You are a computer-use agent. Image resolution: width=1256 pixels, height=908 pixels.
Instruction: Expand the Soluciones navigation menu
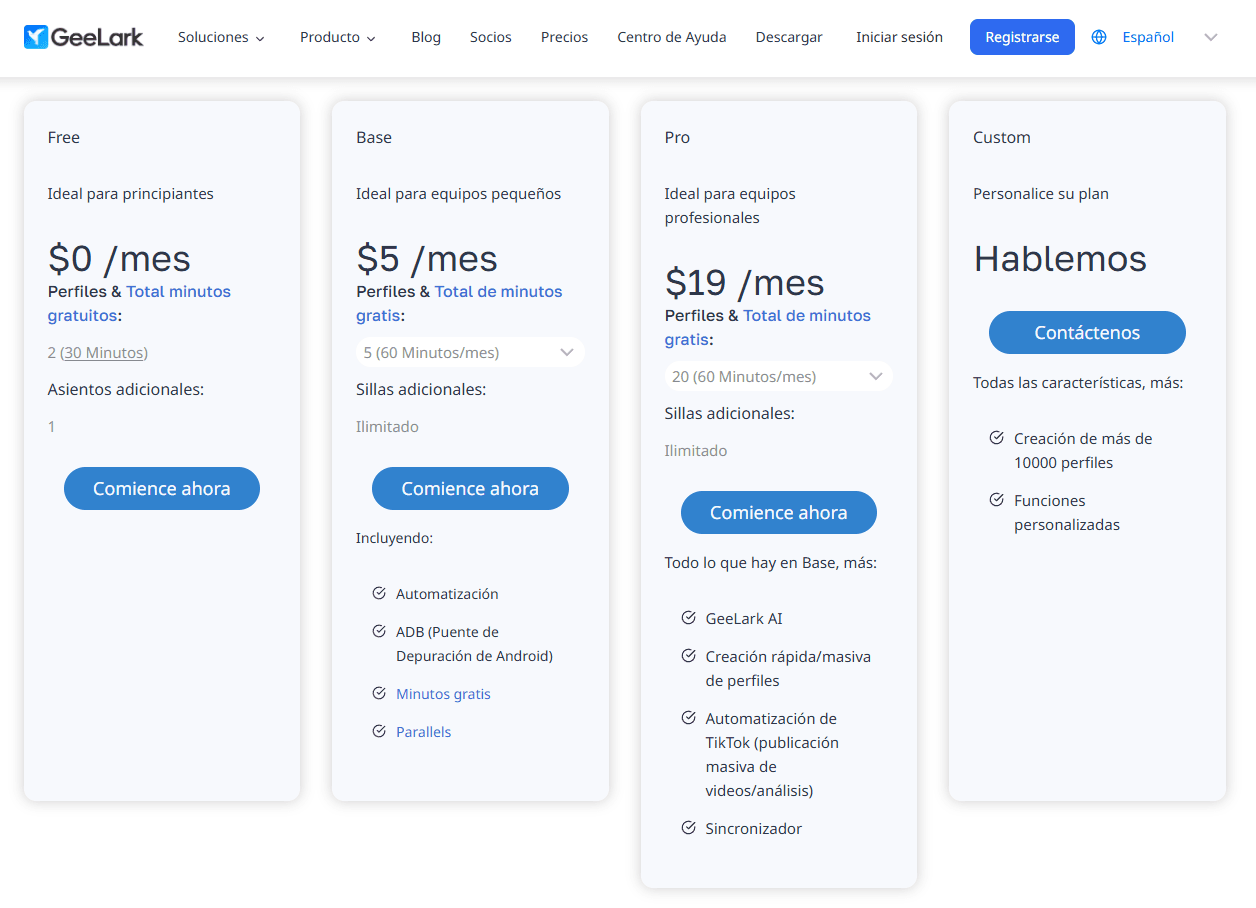click(221, 37)
